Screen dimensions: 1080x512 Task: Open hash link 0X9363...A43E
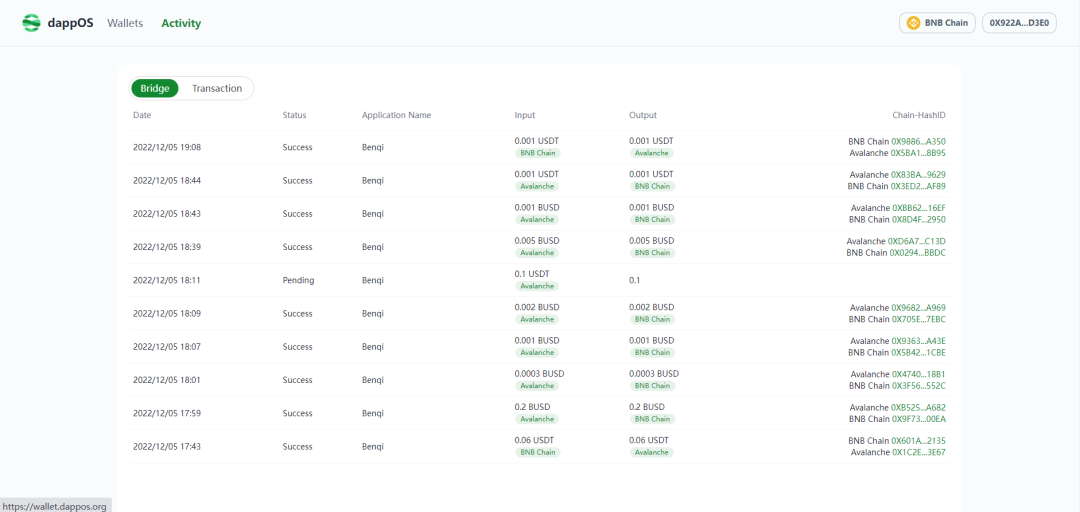[918, 341]
